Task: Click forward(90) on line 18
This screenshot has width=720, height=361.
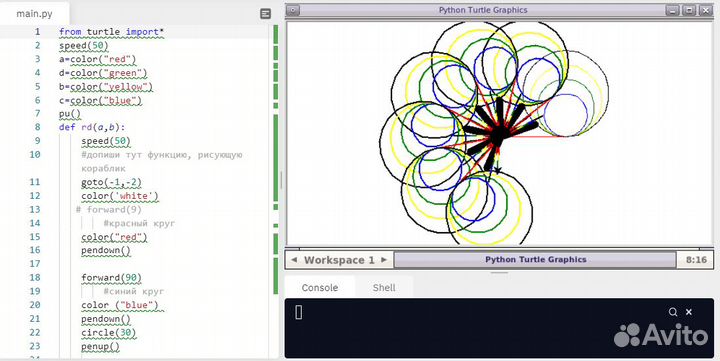Action: (x=112, y=278)
